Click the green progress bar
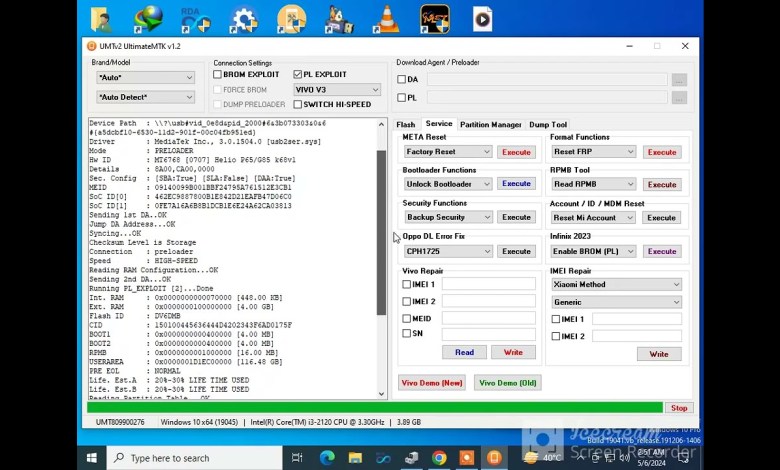The height and width of the screenshot is (470, 780). [374, 408]
